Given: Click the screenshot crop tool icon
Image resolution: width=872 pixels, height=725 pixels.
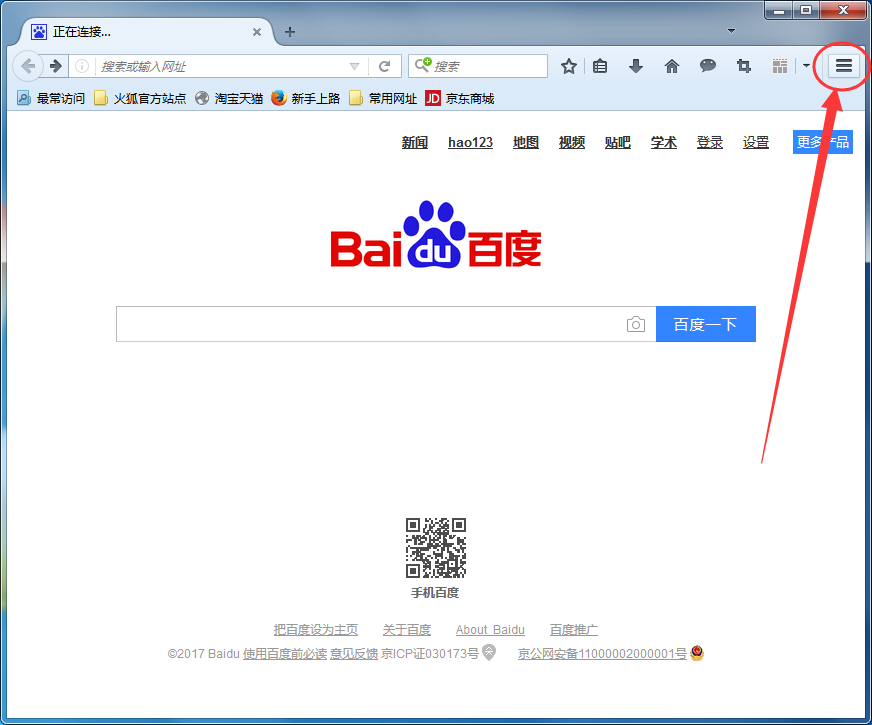Looking at the screenshot, I should [744, 67].
